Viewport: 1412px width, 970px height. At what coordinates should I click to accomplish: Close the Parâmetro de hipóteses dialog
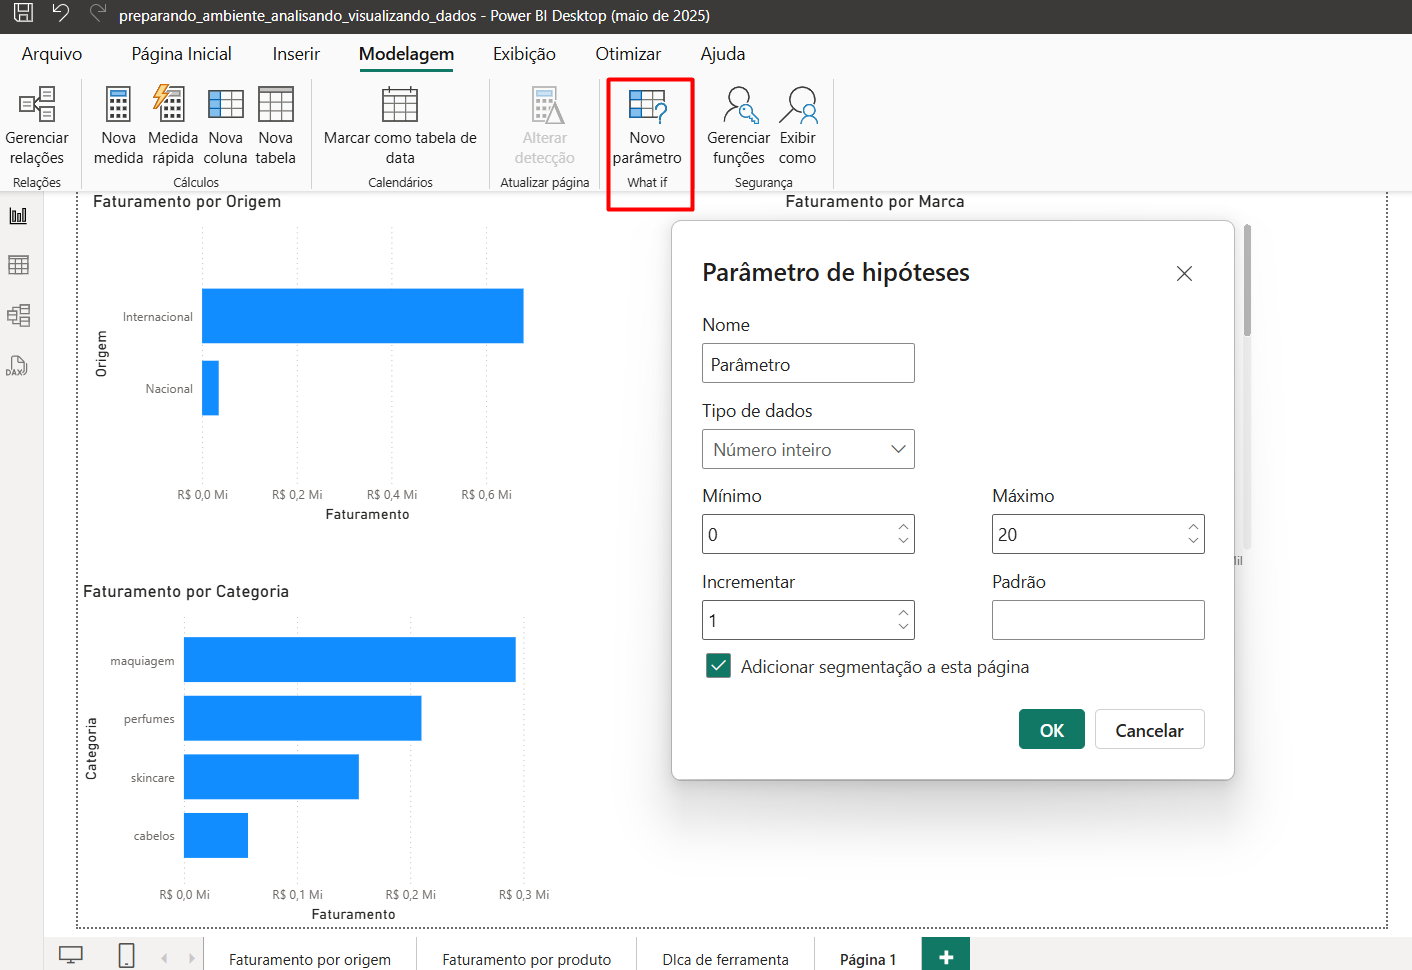pos(1184,273)
